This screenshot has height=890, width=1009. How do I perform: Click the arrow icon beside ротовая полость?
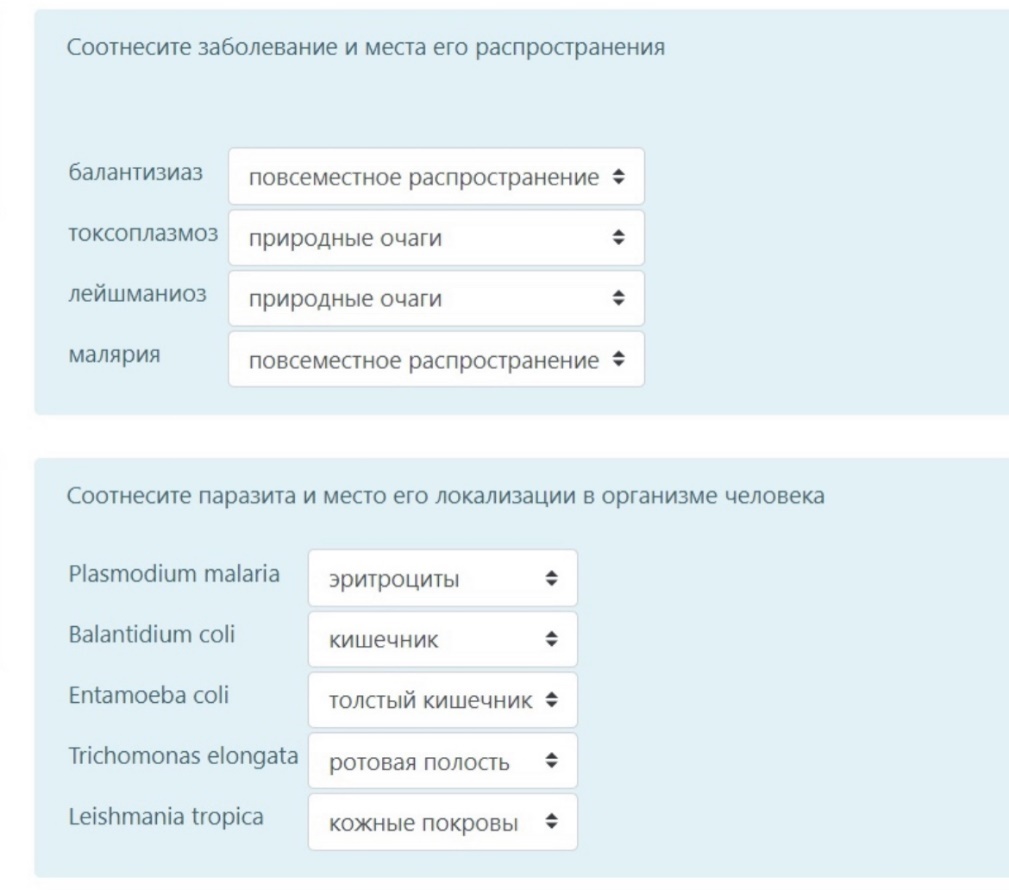pos(551,761)
